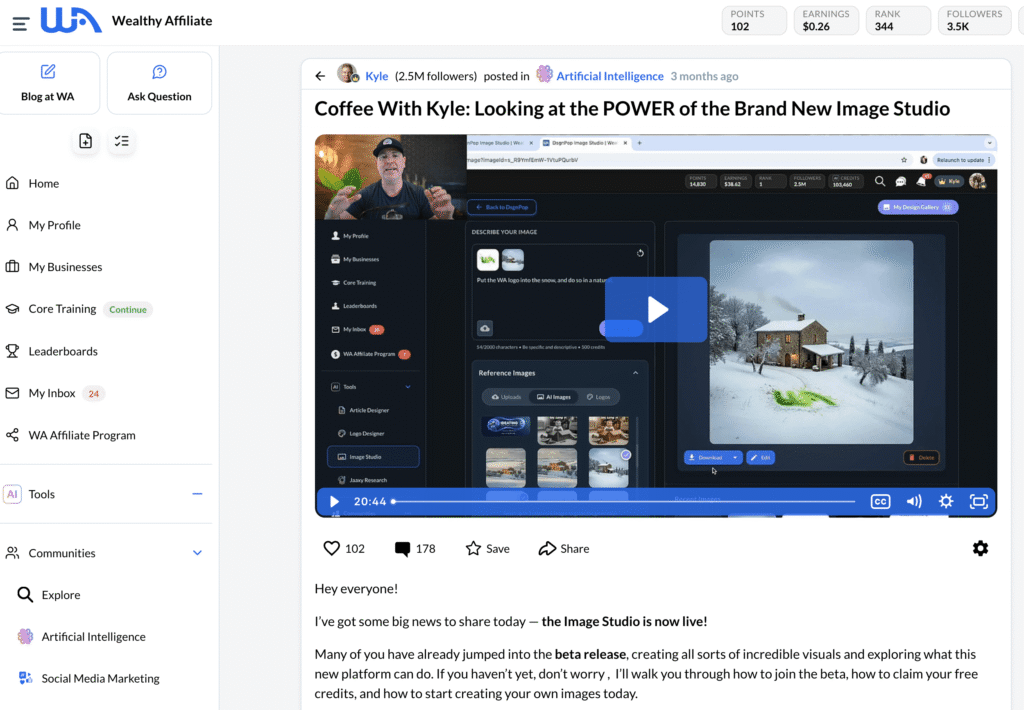Image resolution: width=1024 pixels, height=710 pixels.
Task: Open the Artificial Intelligence category link
Action: tap(609, 76)
